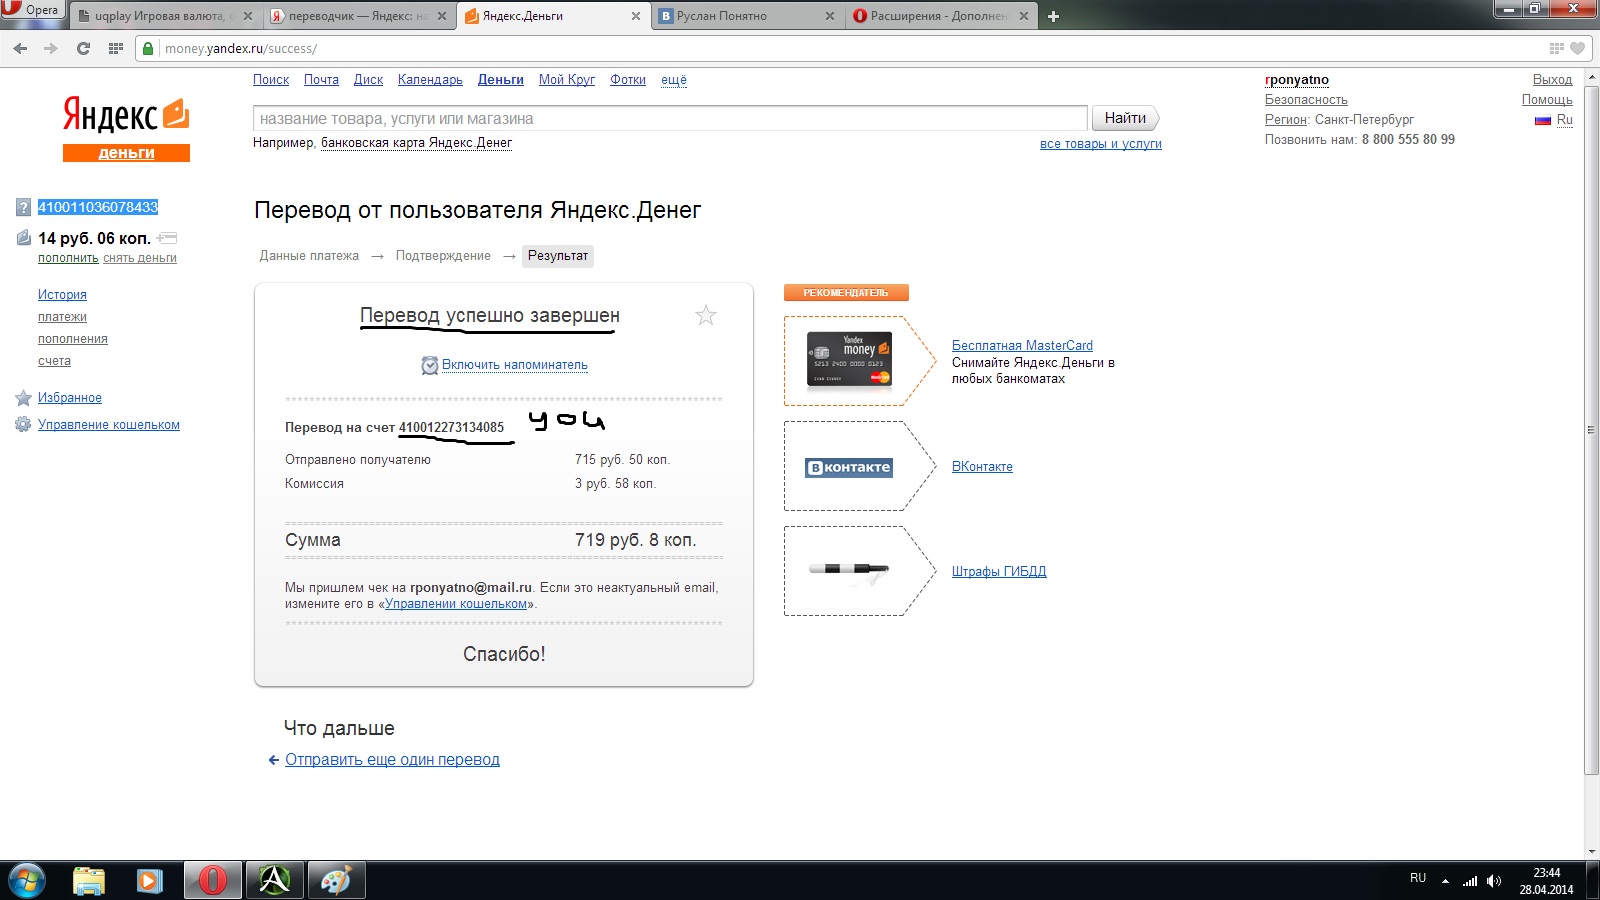Open Почта in the top navigation
This screenshot has width=1600, height=900.
click(321, 80)
